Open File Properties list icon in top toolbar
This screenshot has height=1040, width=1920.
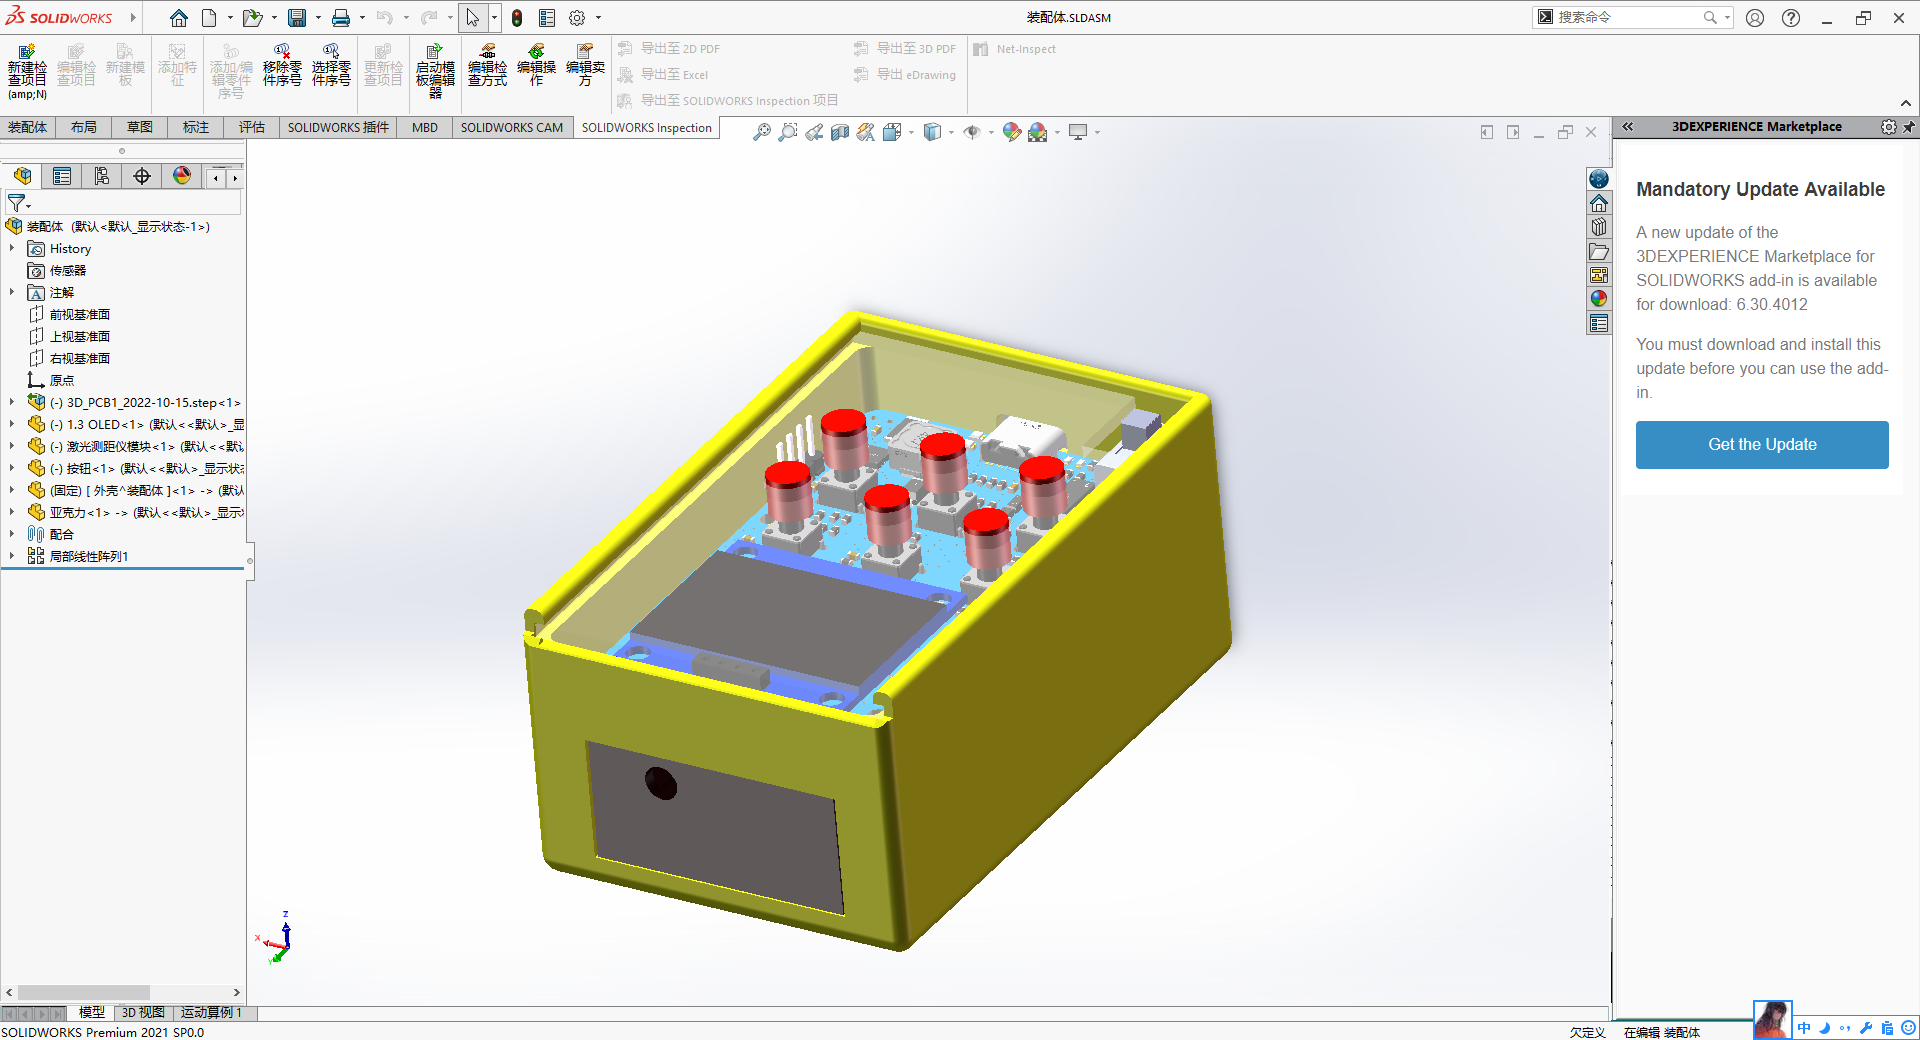[x=547, y=18]
